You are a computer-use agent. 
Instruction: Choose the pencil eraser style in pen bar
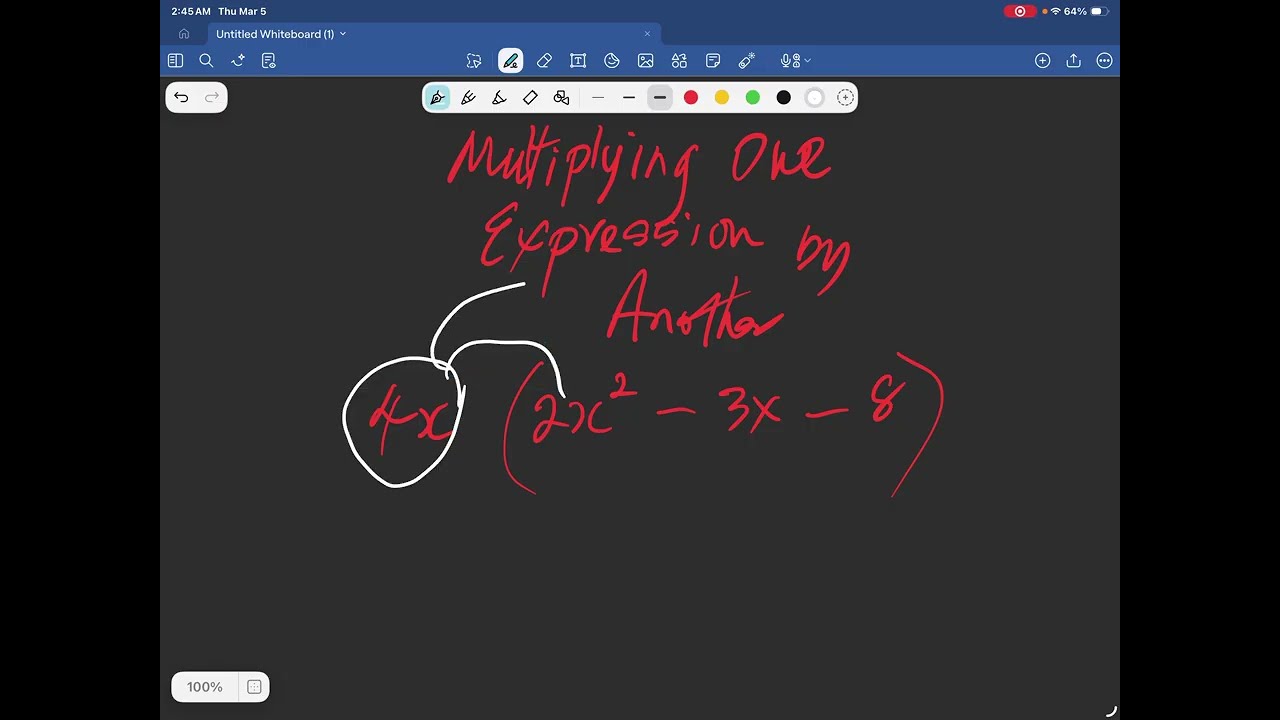pyautogui.click(x=530, y=97)
